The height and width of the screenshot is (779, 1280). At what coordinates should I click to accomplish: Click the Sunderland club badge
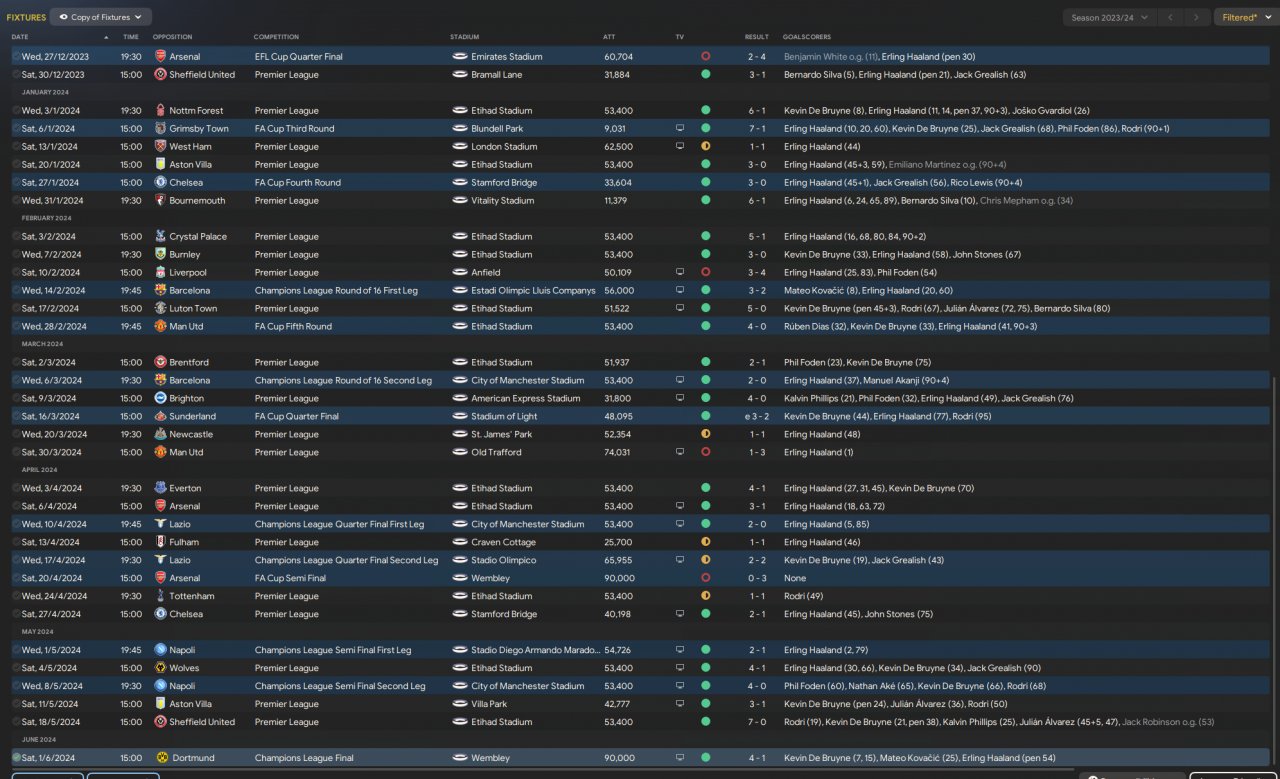pyautogui.click(x=160, y=417)
